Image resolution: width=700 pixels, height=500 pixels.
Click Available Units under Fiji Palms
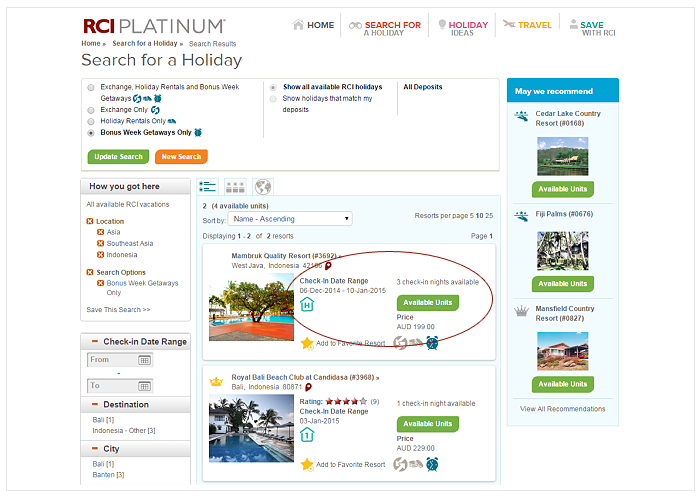pyautogui.click(x=562, y=284)
